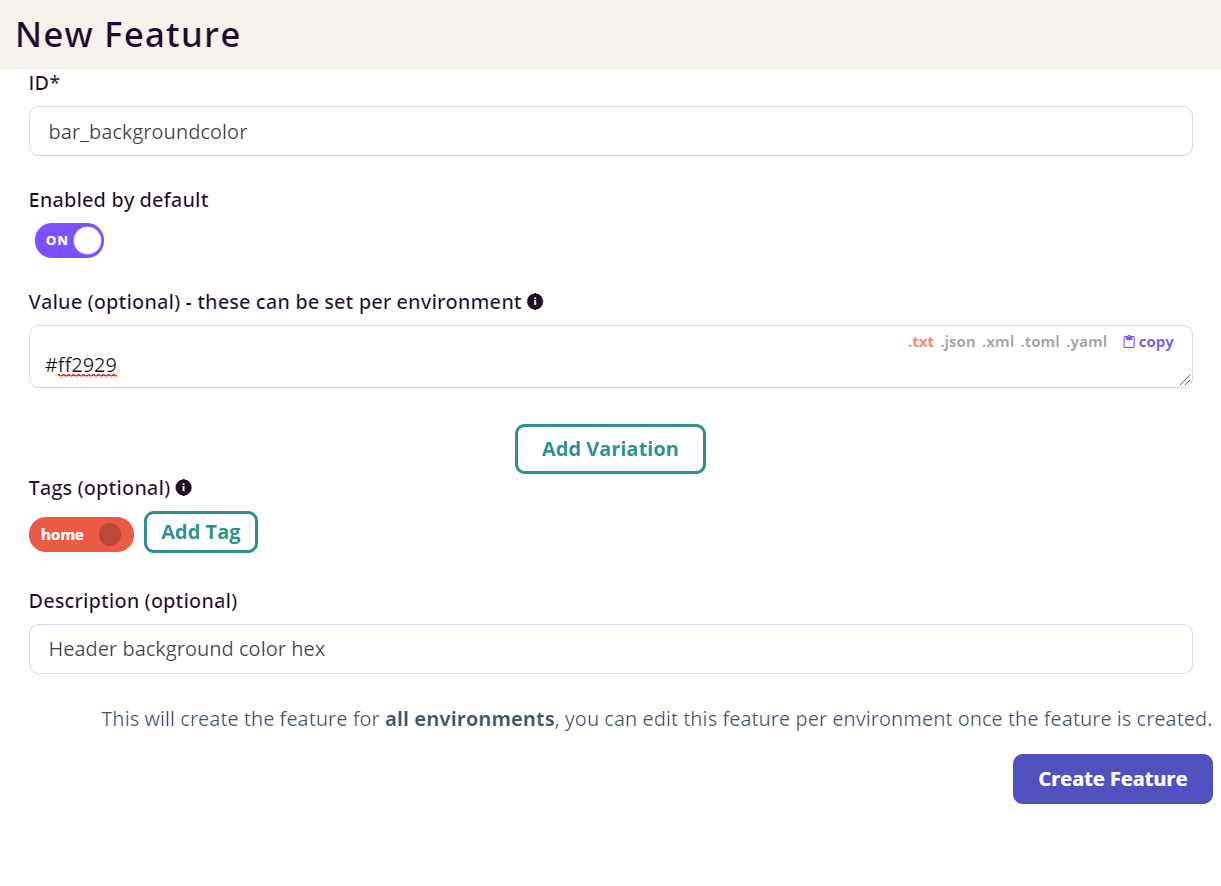
Task: Click the value textarea resize grip
Action: click(1185, 380)
